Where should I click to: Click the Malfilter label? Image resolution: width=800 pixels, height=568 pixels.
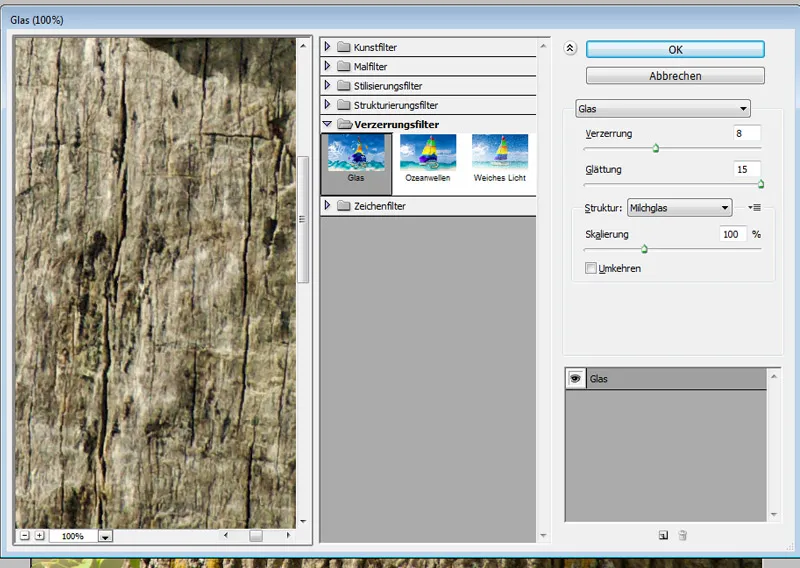[370, 67]
